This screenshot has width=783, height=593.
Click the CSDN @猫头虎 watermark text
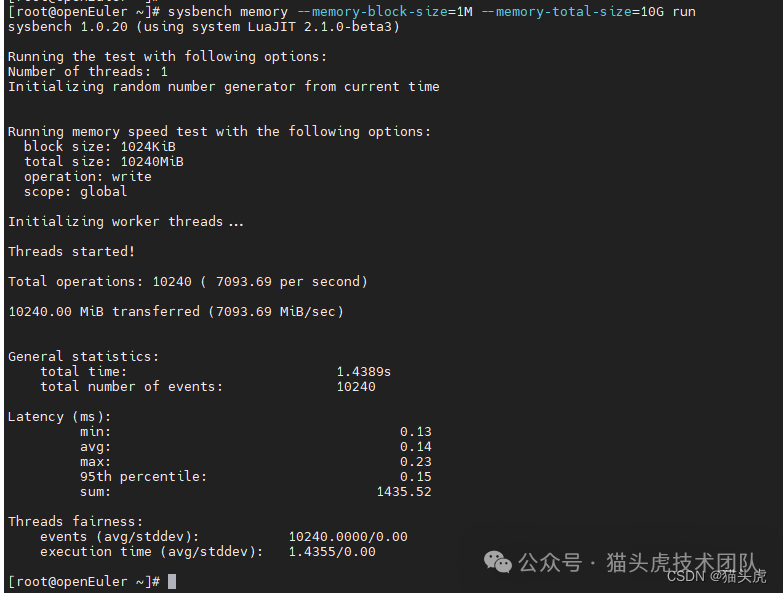pos(716,576)
